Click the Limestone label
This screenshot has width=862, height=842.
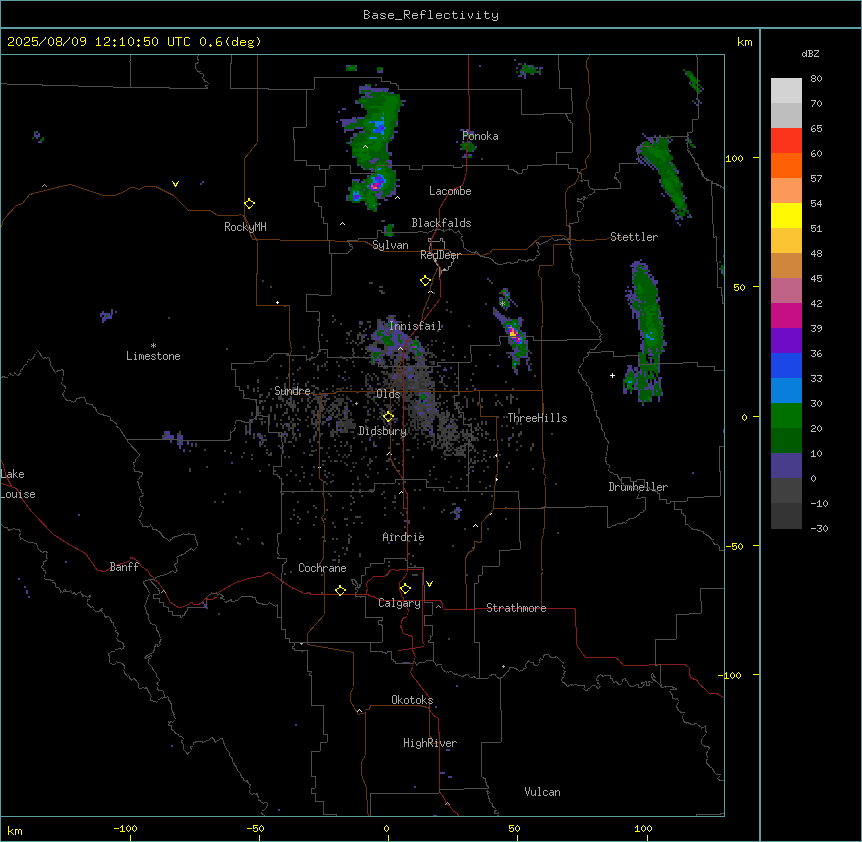153,356
